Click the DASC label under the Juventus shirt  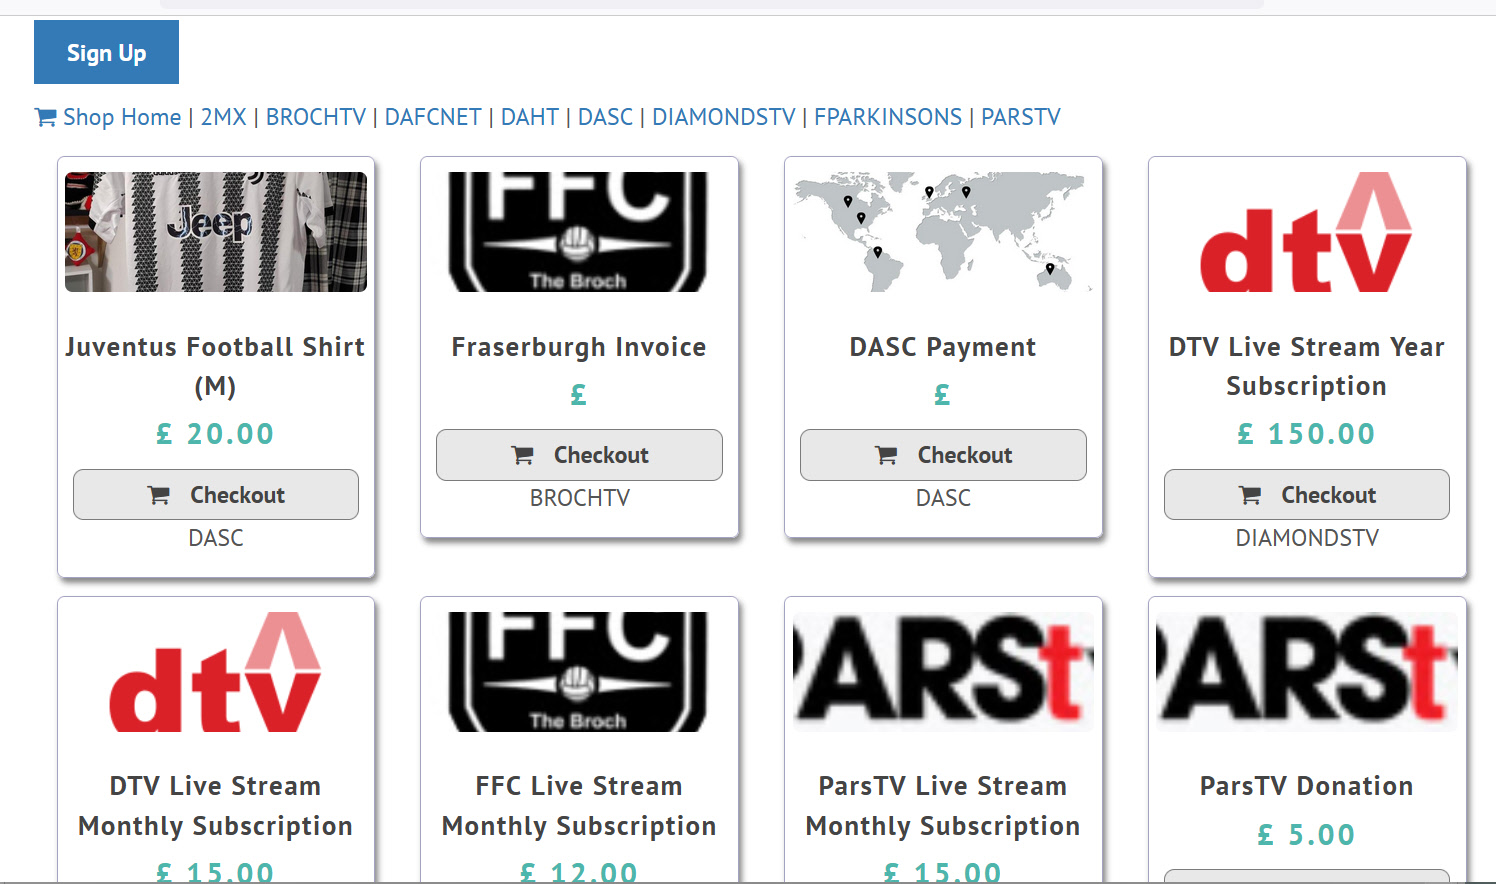click(216, 538)
